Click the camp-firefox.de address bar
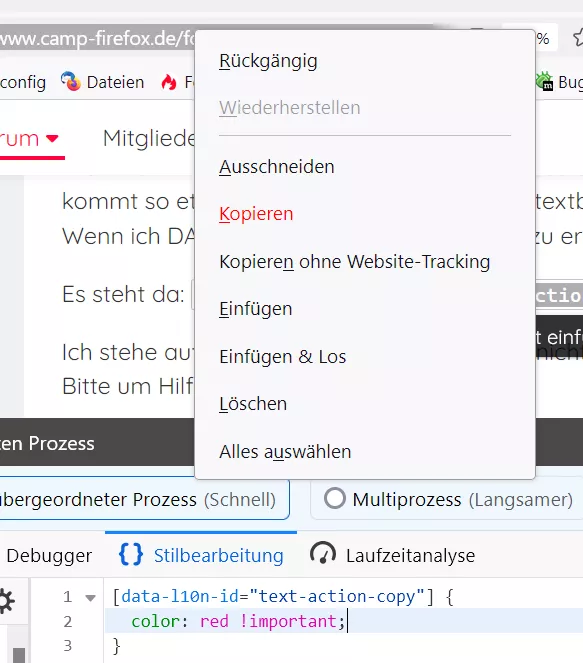This screenshot has height=663, width=583. click(x=97, y=38)
